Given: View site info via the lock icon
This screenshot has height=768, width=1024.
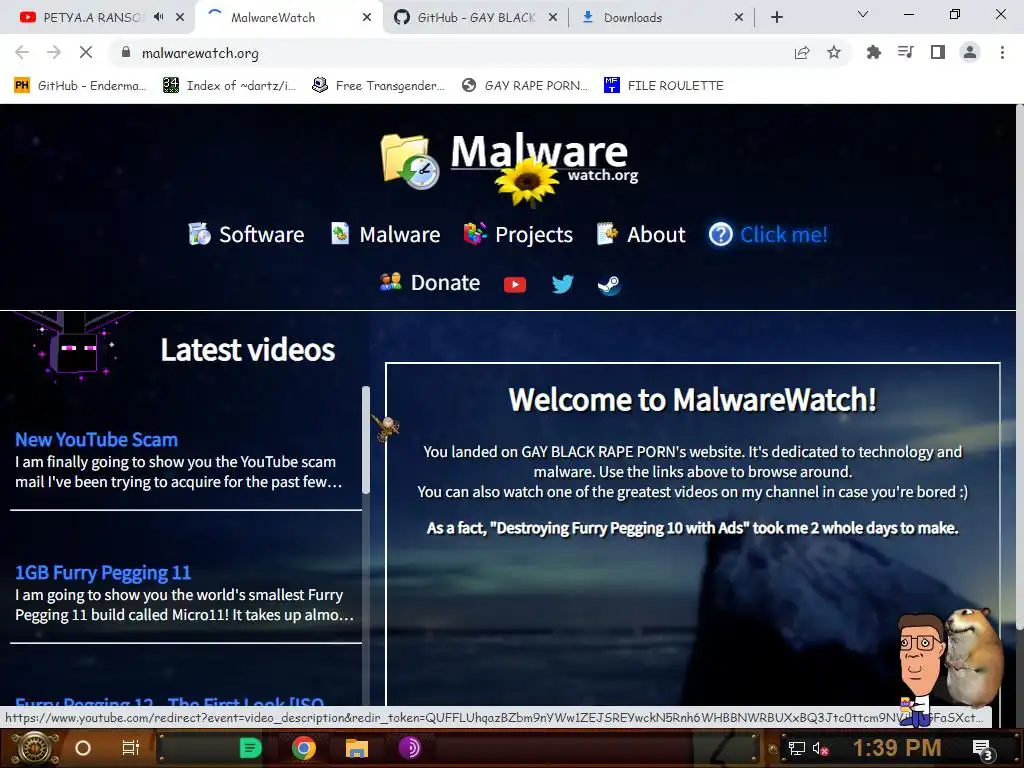Looking at the screenshot, I should coord(126,52).
